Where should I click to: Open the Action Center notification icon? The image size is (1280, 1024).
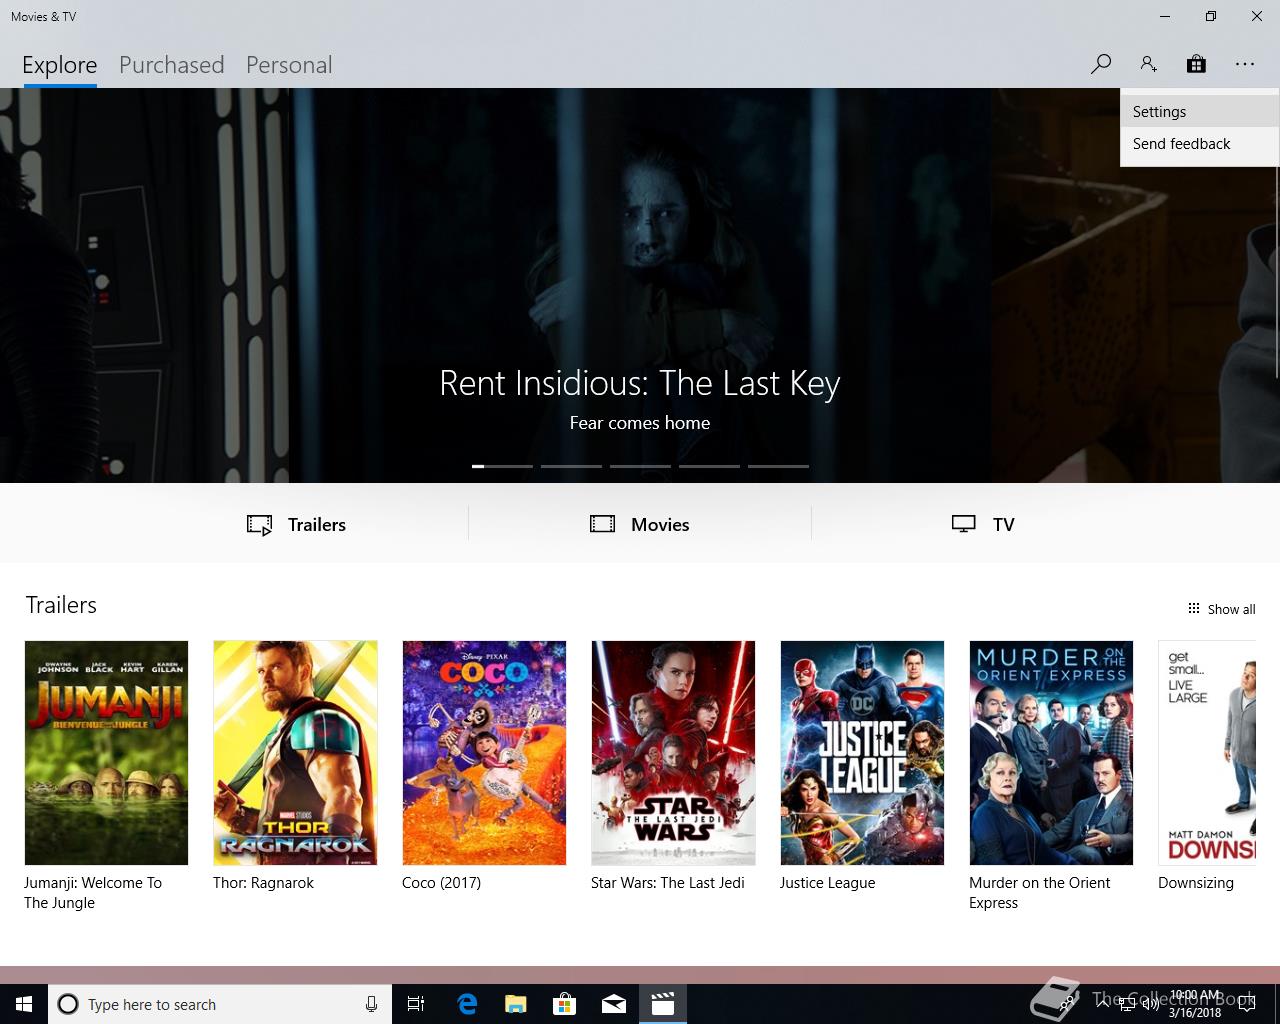pos(1246,1004)
